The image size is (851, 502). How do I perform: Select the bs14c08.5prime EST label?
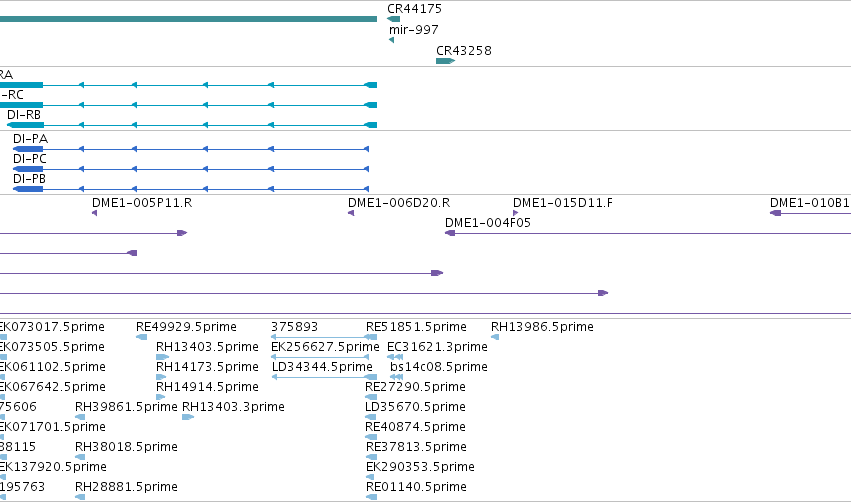pyautogui.click(x=439, y=367)
